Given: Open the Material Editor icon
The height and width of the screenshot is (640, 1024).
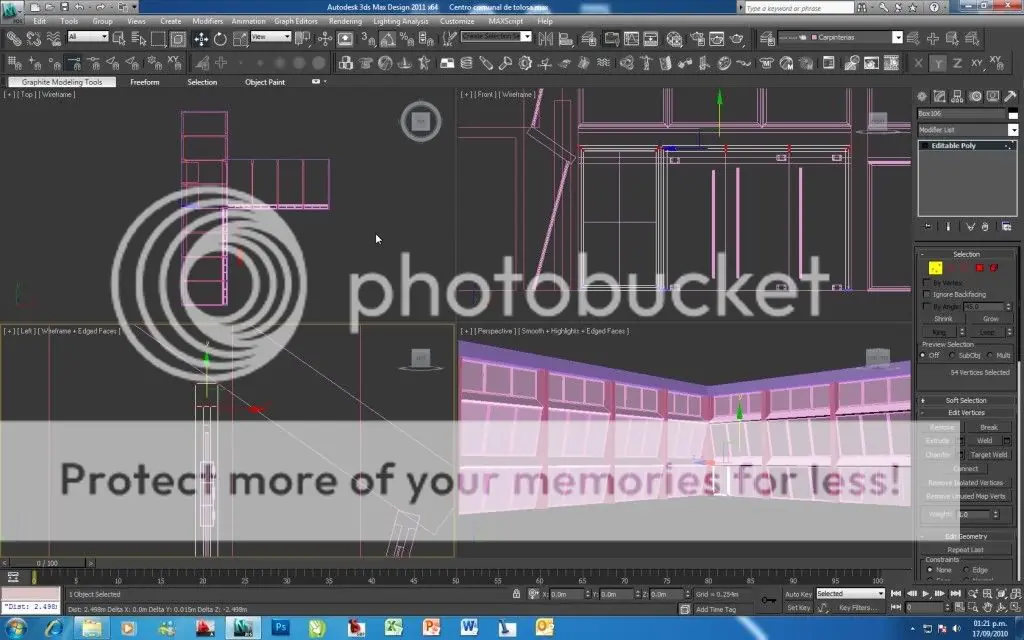Looking at the screenshot, I should point(675,39).
